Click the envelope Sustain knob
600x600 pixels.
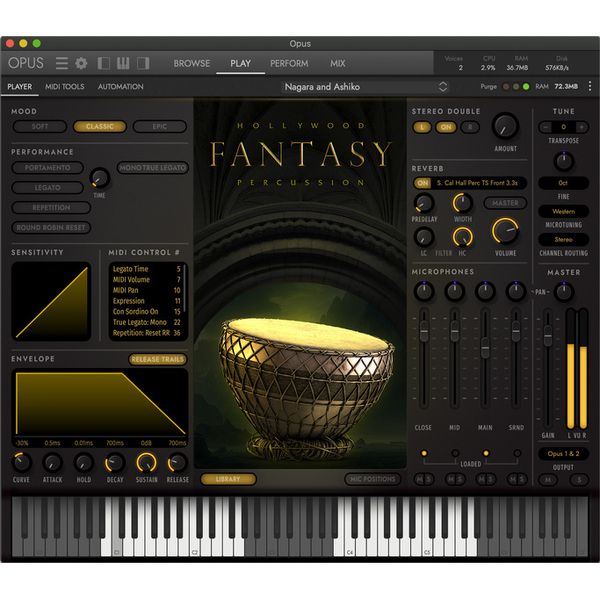pos(147,463)
